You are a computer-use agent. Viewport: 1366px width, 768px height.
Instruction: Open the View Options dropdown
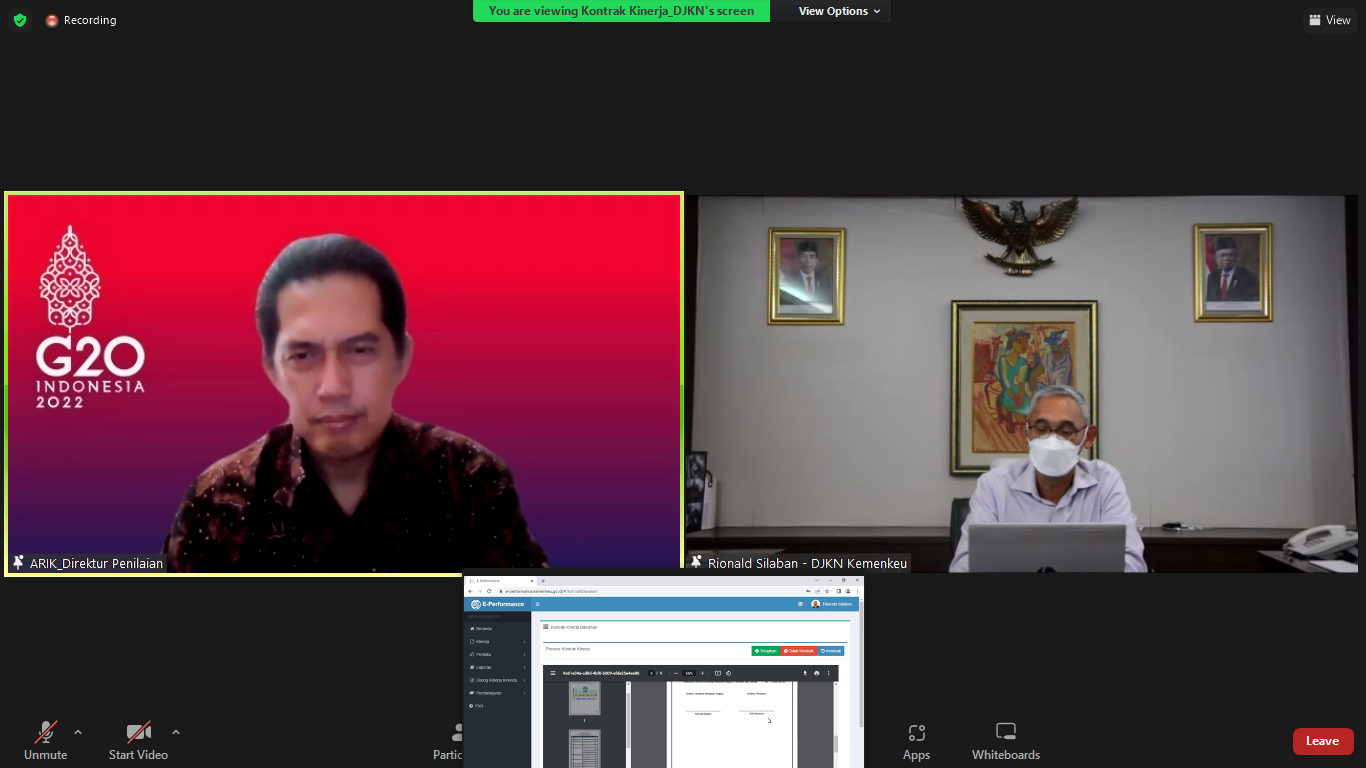pos(839,11)
